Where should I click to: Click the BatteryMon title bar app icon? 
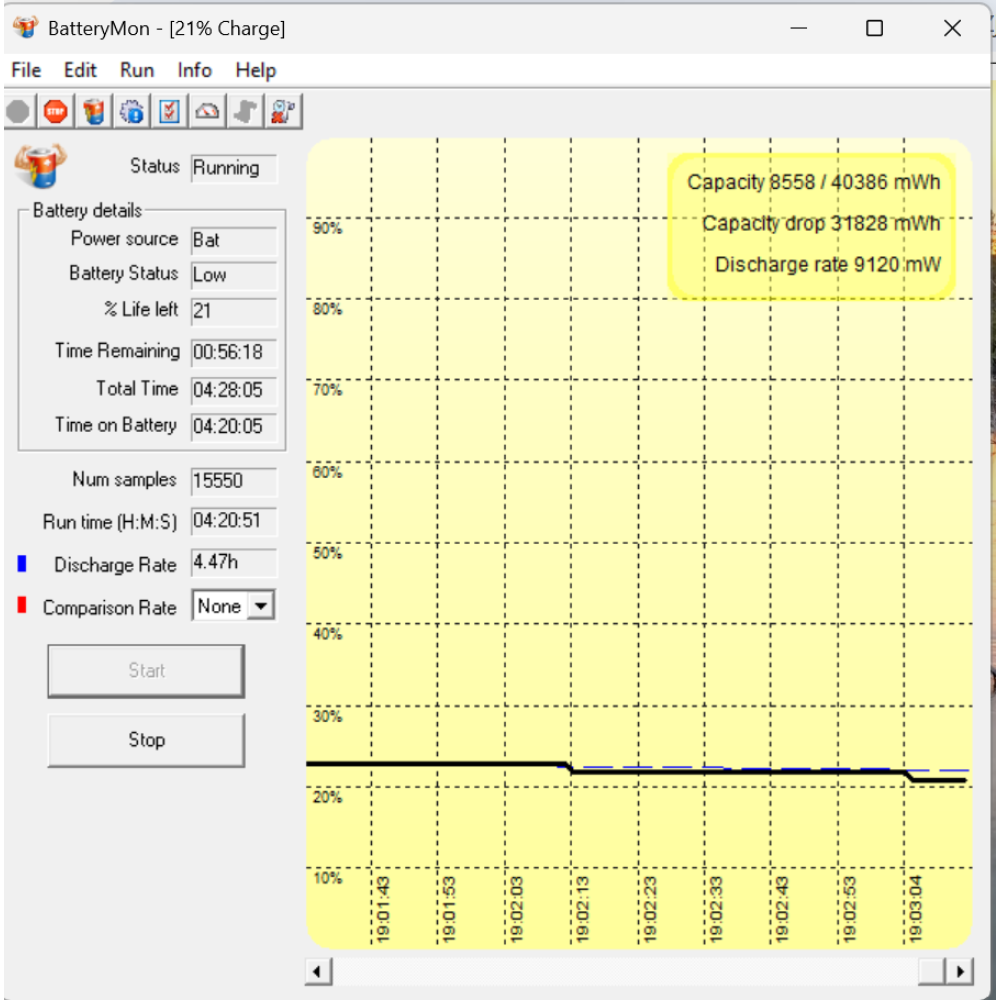(x=25, y=28)
